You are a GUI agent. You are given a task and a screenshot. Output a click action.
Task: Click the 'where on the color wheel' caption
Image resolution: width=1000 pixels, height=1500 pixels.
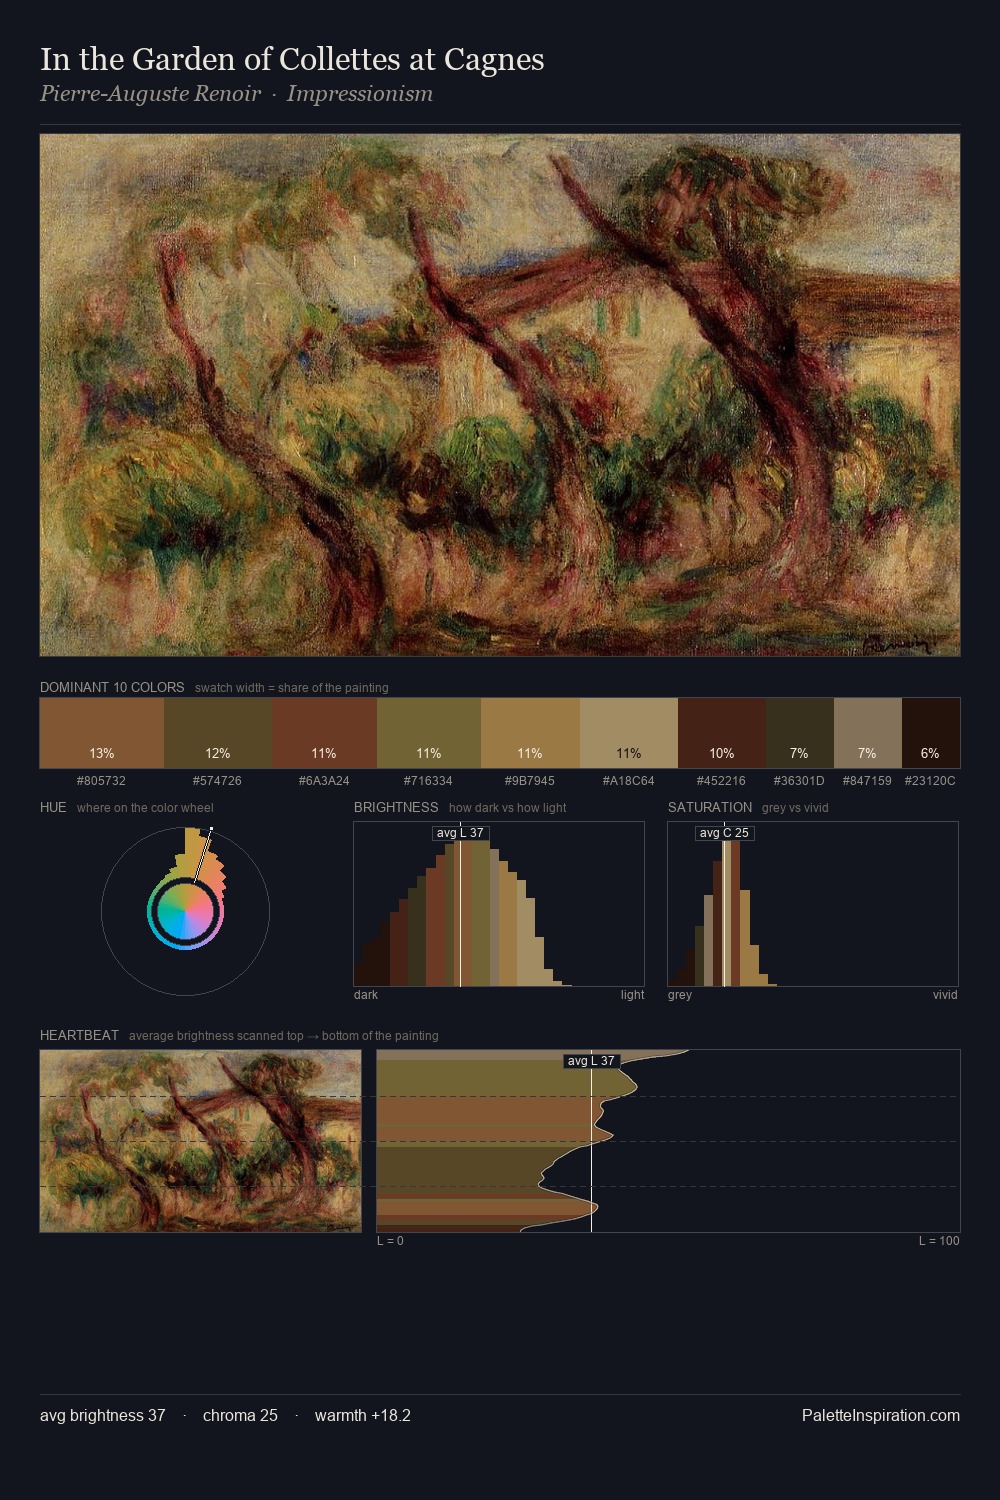pyautogui.click(x=145, y=808)
